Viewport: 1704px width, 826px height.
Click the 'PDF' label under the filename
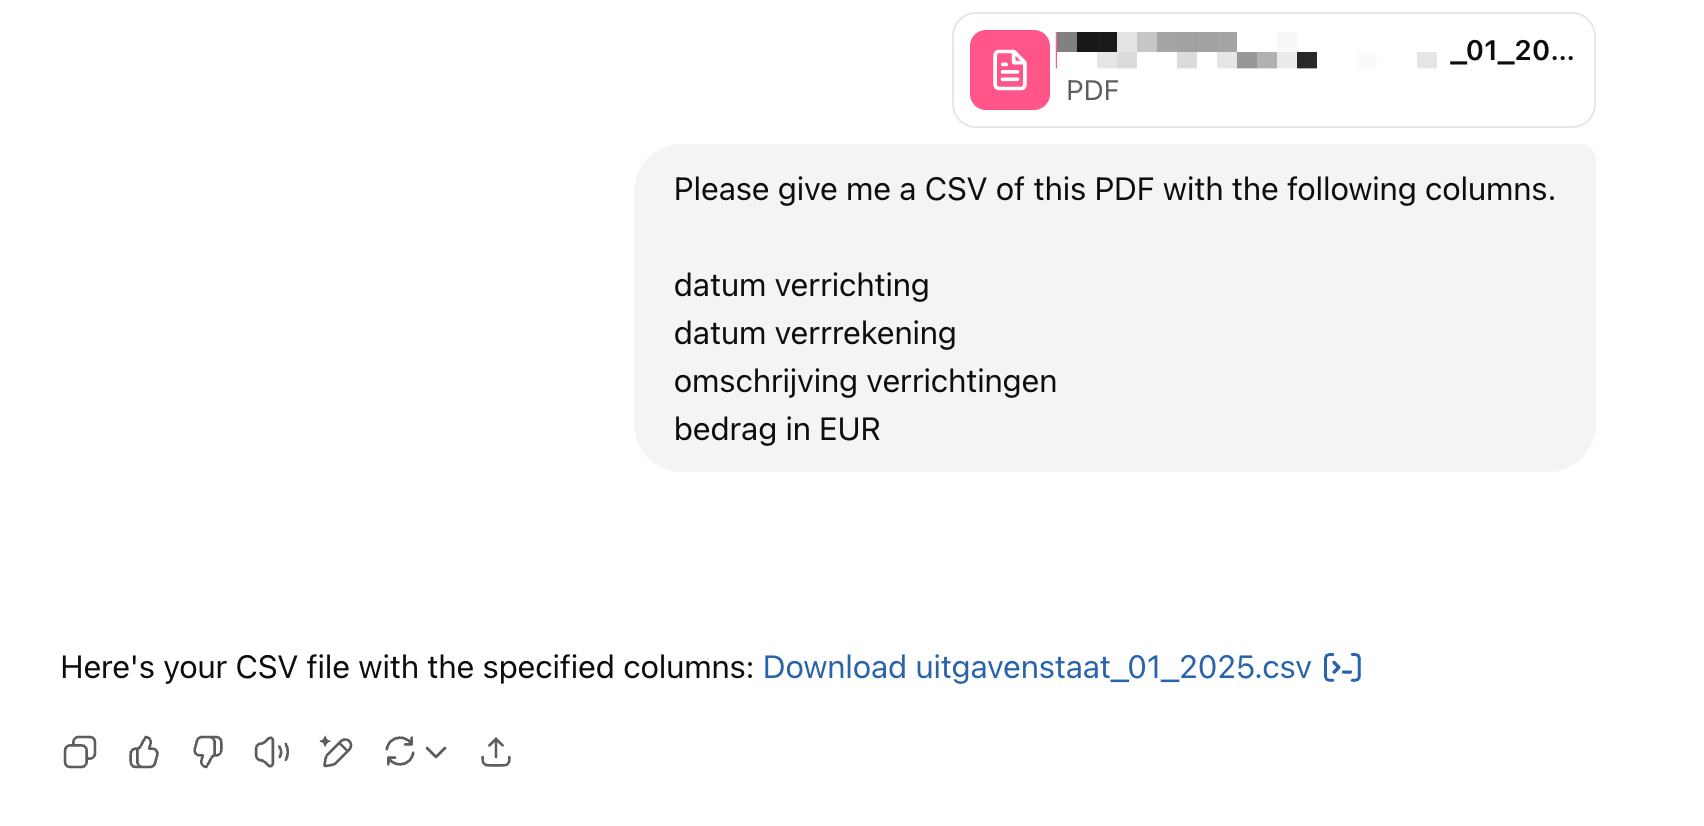point(1092,91)
